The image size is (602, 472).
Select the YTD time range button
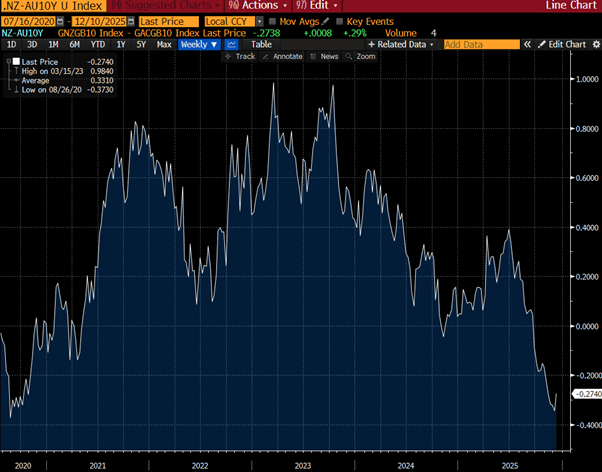pyautogui.click(x=98, y=45)
